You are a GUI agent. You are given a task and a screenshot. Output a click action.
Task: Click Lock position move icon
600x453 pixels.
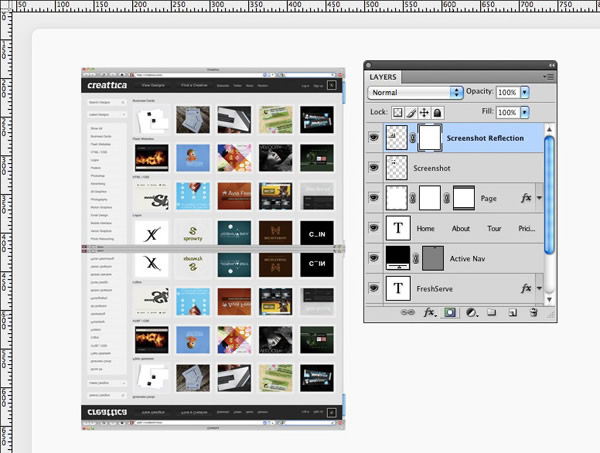(424, 112)
